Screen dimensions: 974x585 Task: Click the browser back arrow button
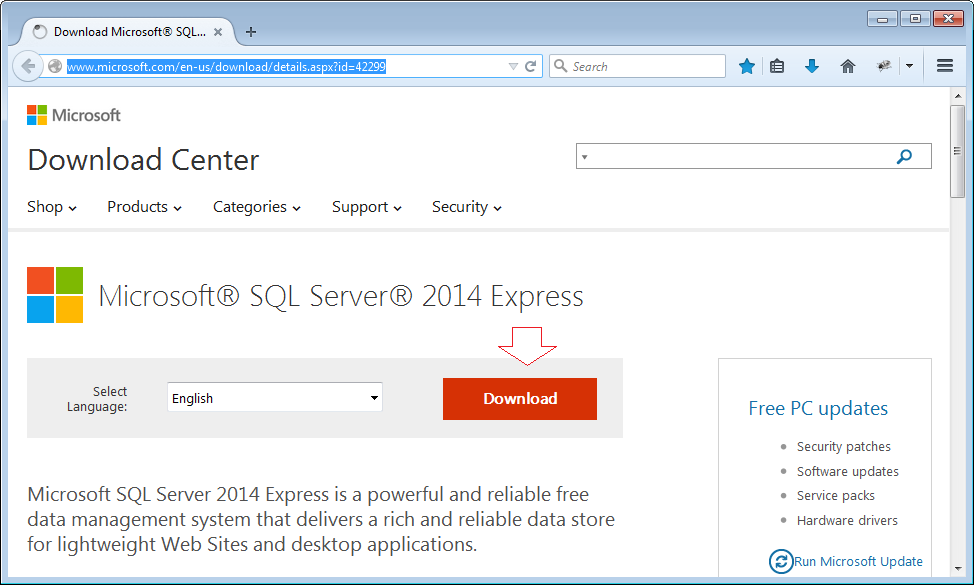pyautogui.click(x=28, y=66)
